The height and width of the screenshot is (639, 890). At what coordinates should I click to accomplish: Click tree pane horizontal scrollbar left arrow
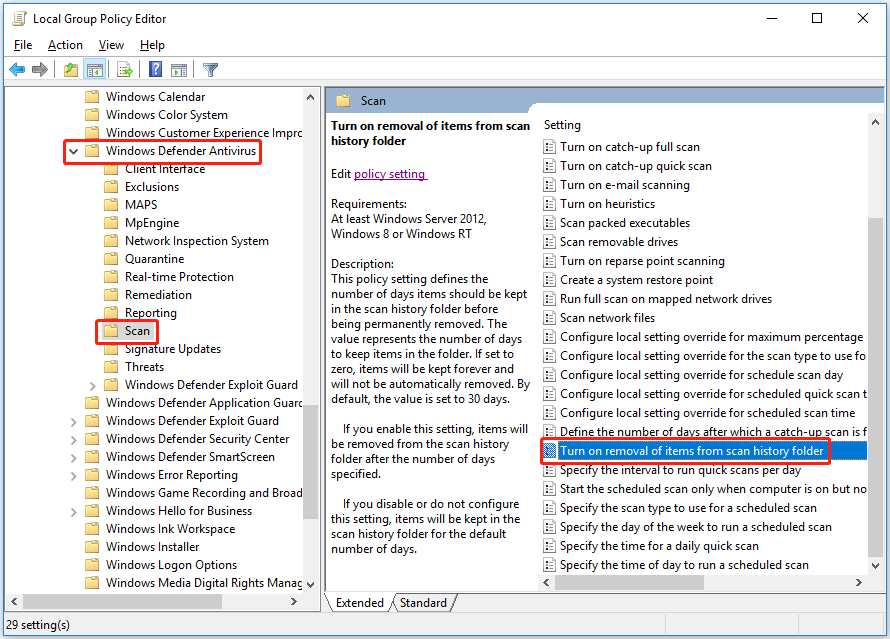[x=15, y=602]
